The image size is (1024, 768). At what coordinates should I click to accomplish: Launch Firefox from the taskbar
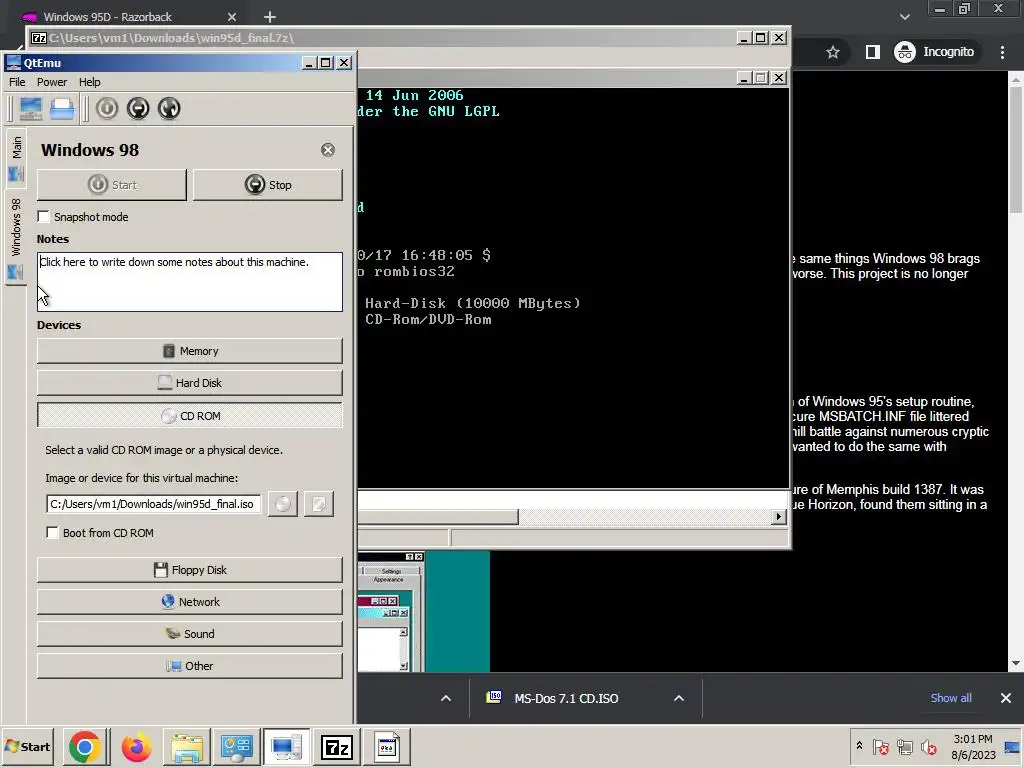click(x=136, y=746)
